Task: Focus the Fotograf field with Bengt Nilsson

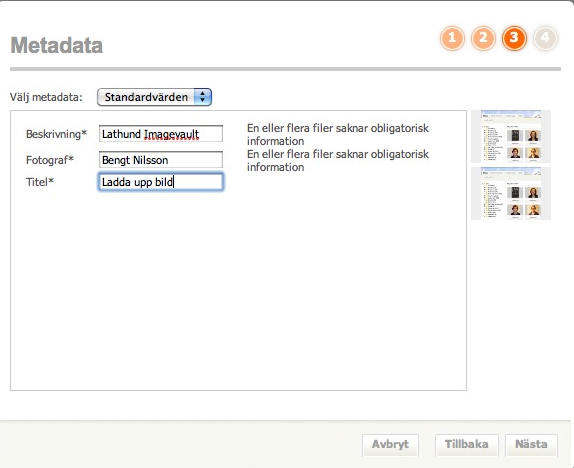Action: point(161,160)
